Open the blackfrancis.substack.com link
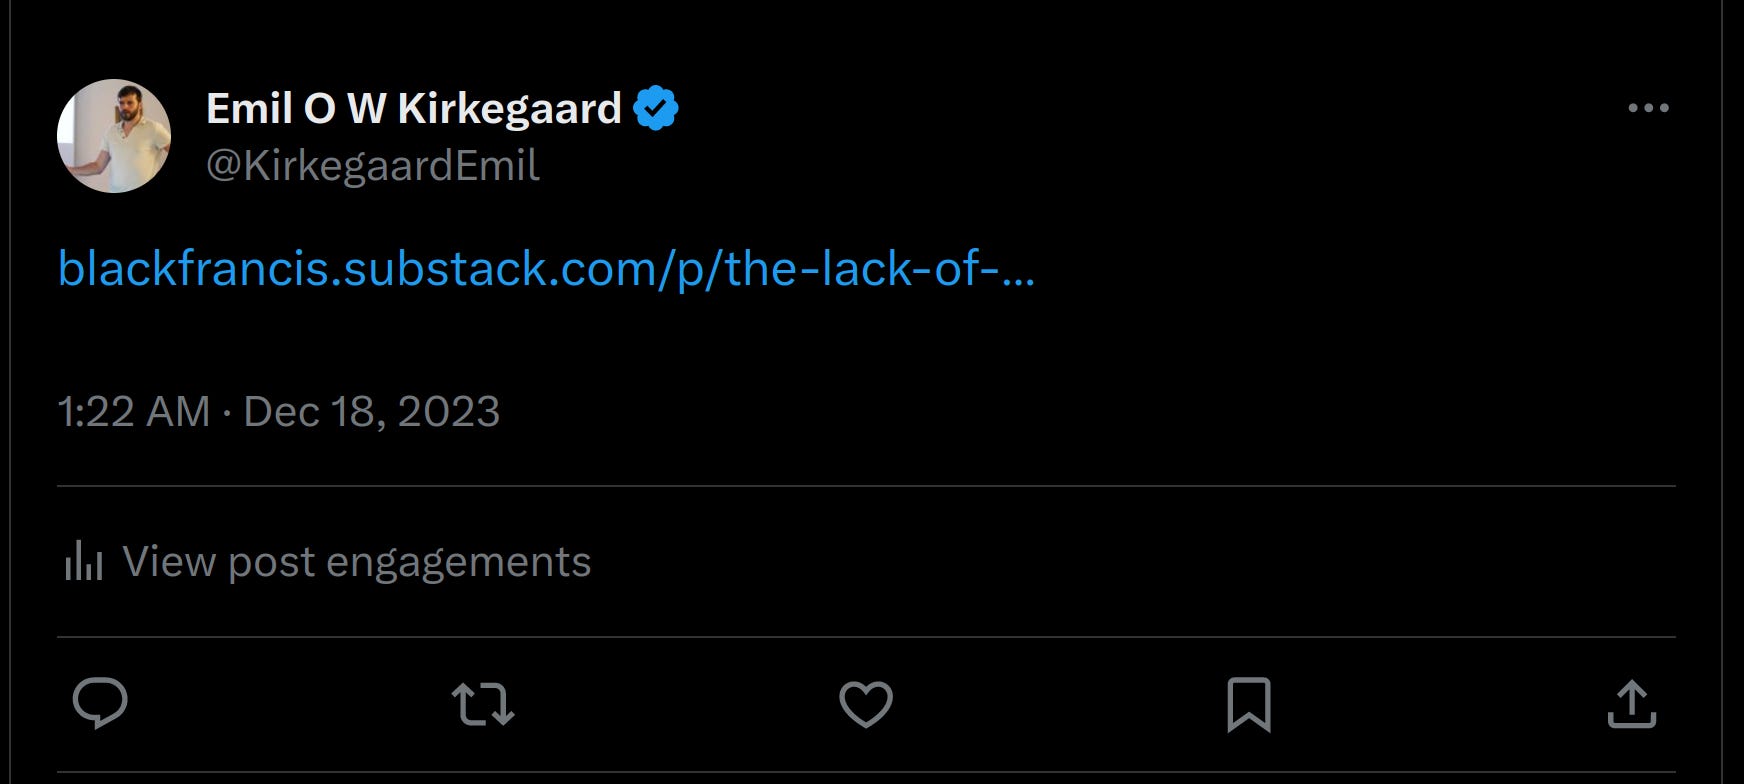This screenshot has width=1744, height=784. click(545, 266)
